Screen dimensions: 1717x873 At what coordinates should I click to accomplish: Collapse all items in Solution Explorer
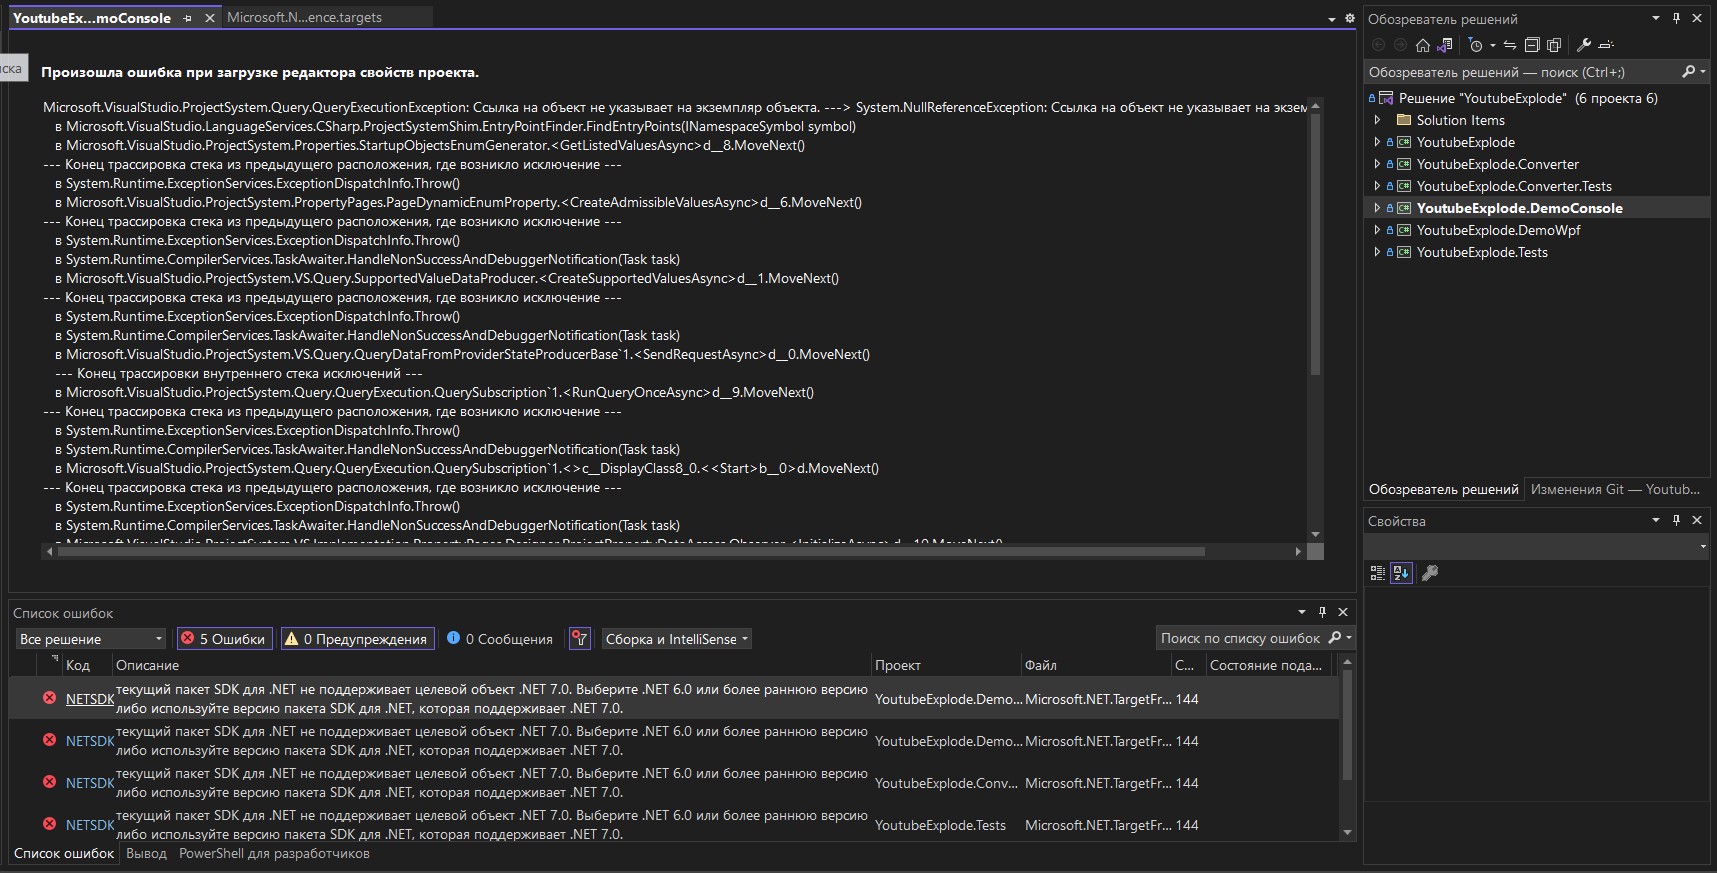(1532, 45)
